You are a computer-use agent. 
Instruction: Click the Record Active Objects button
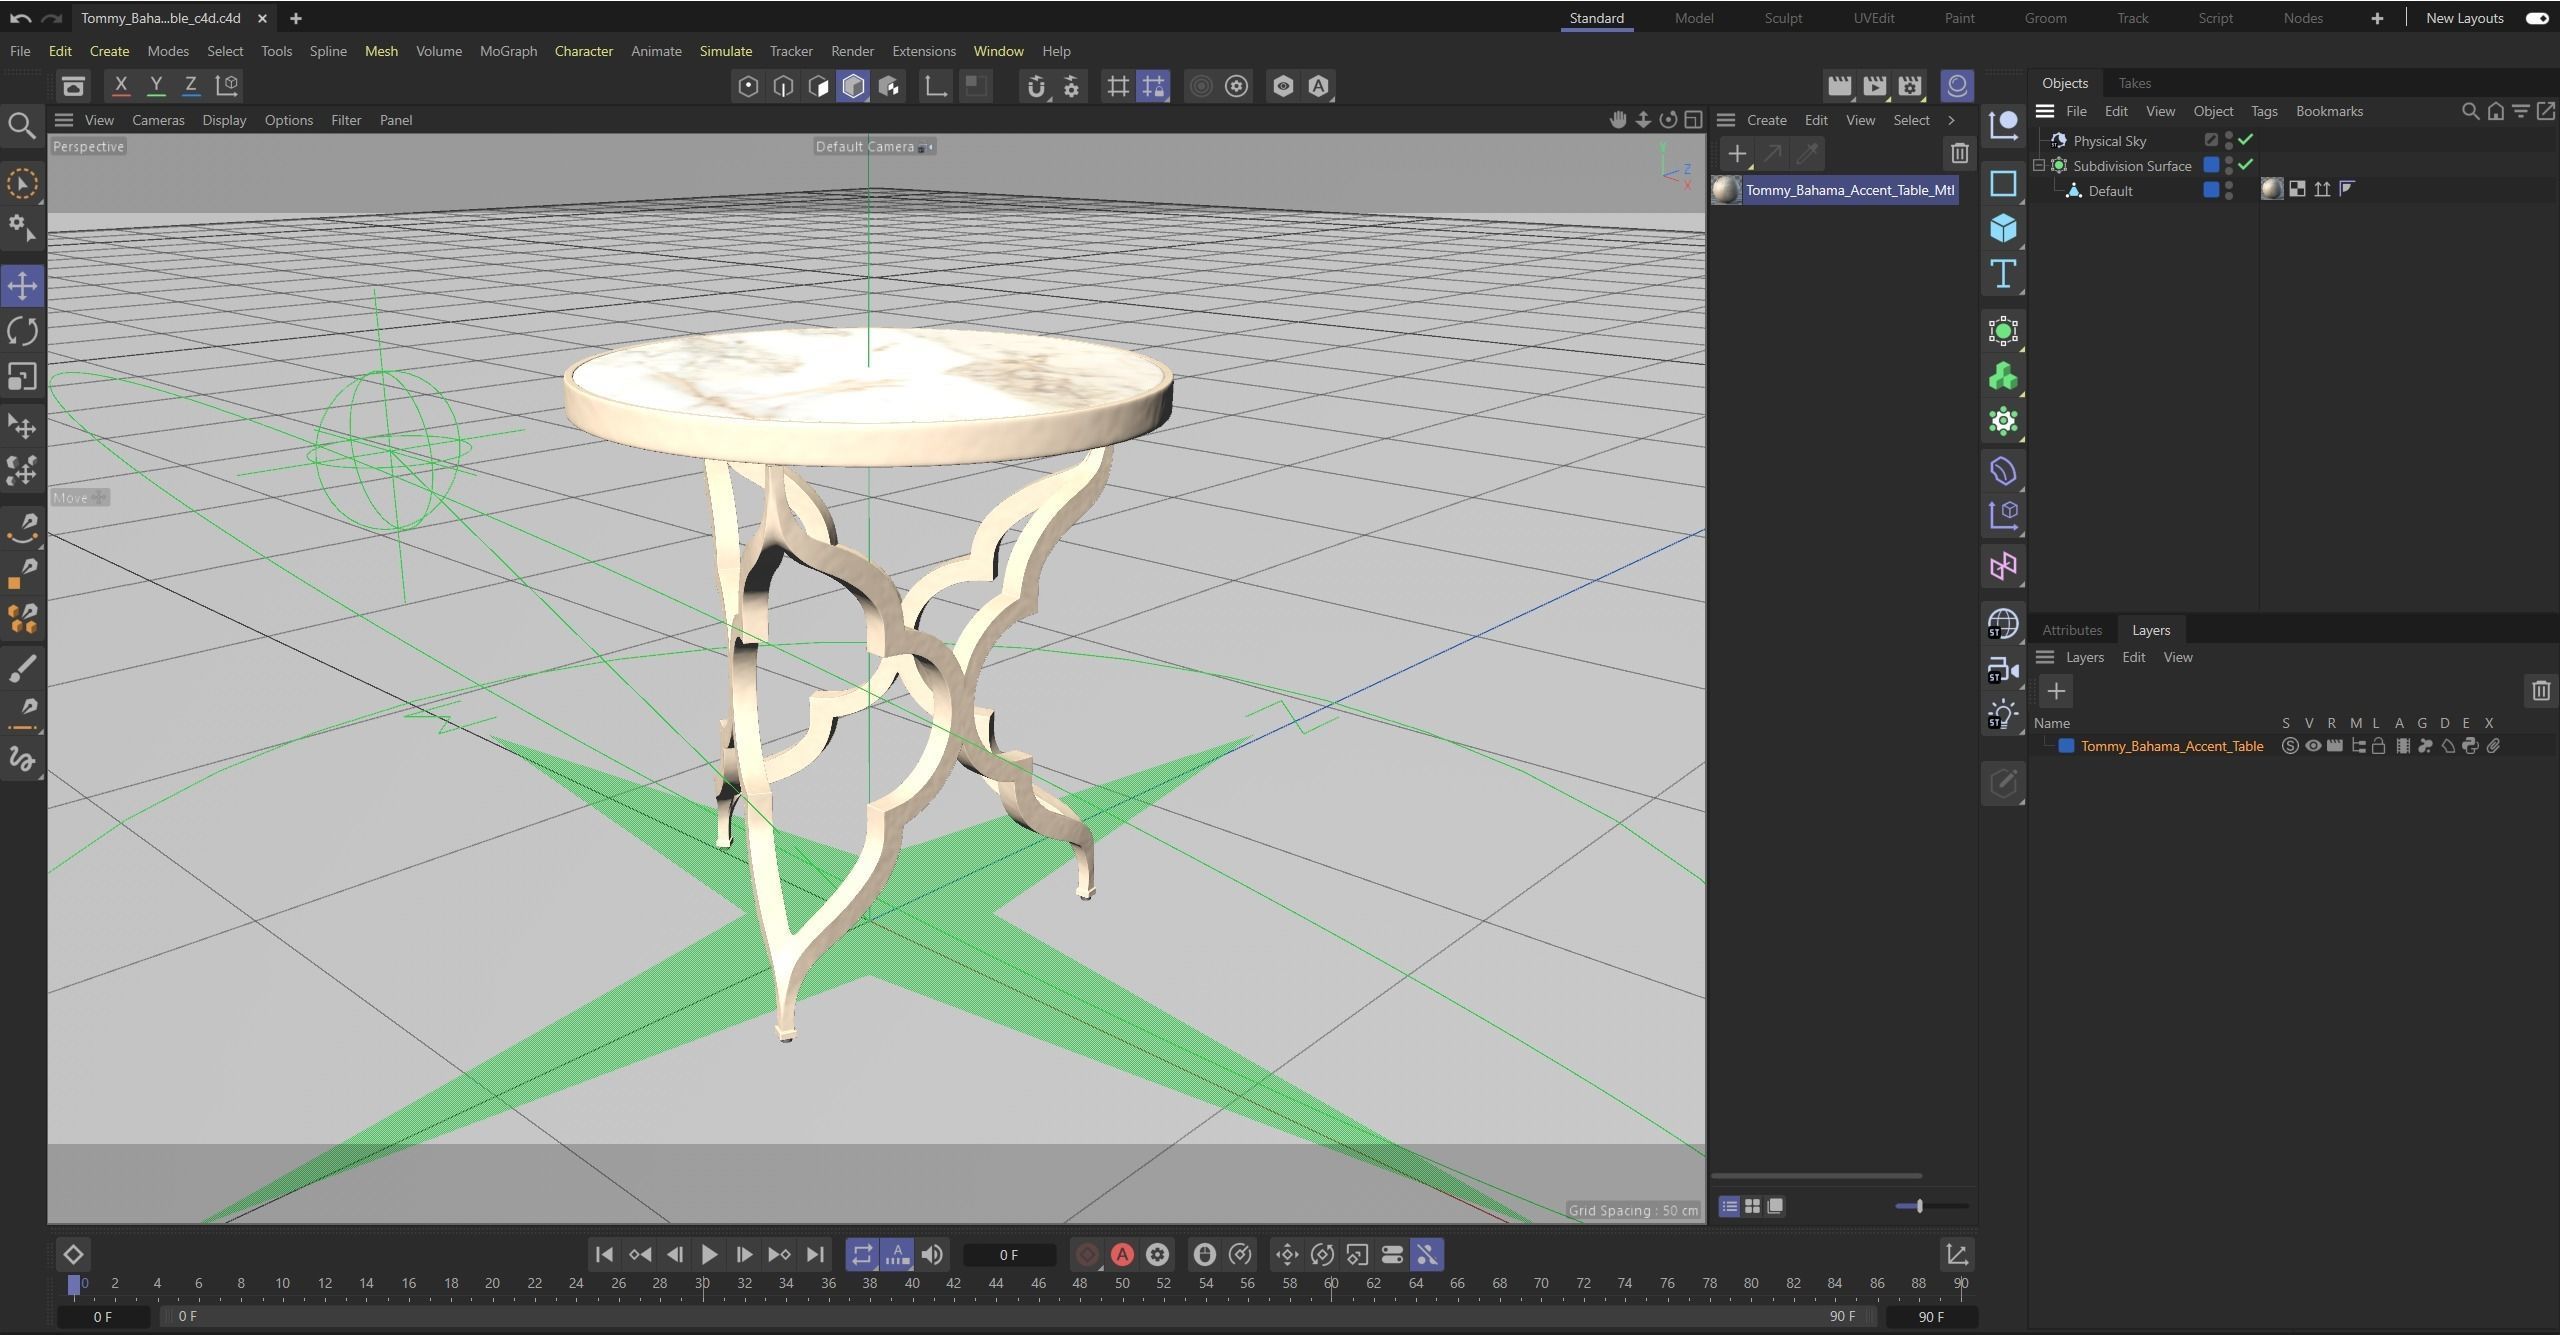pyautogui.click(x=1087, y=1254)
